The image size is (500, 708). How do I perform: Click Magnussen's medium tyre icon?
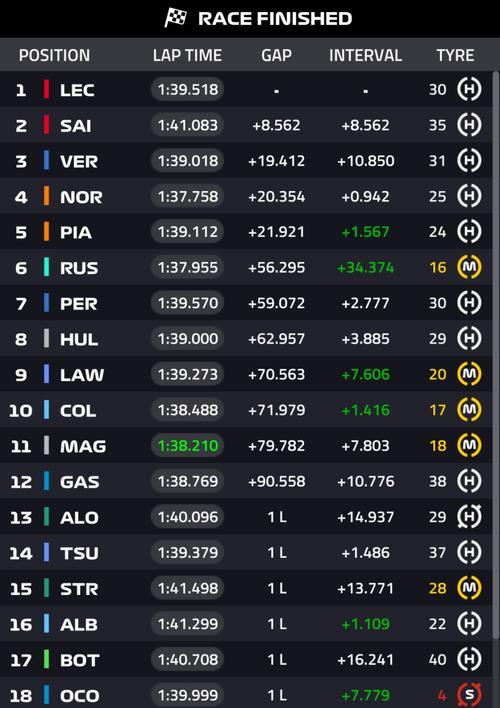click(x=469, y=446)
